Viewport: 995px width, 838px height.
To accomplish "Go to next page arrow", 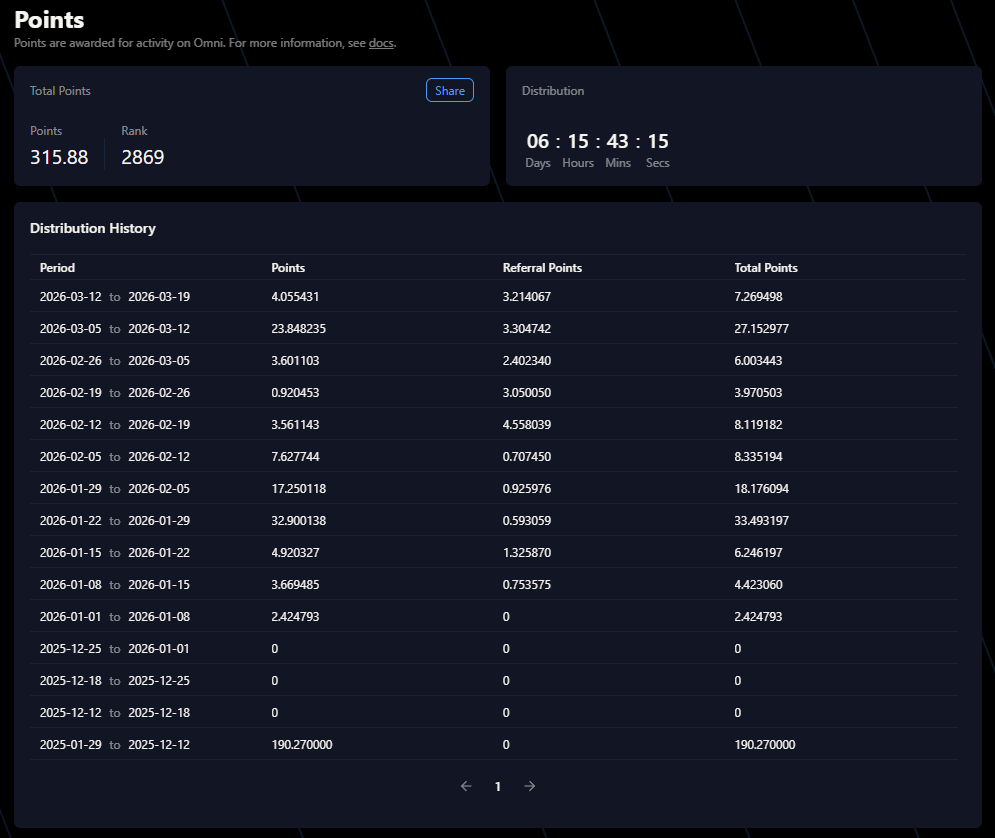I will coord(530,786).
